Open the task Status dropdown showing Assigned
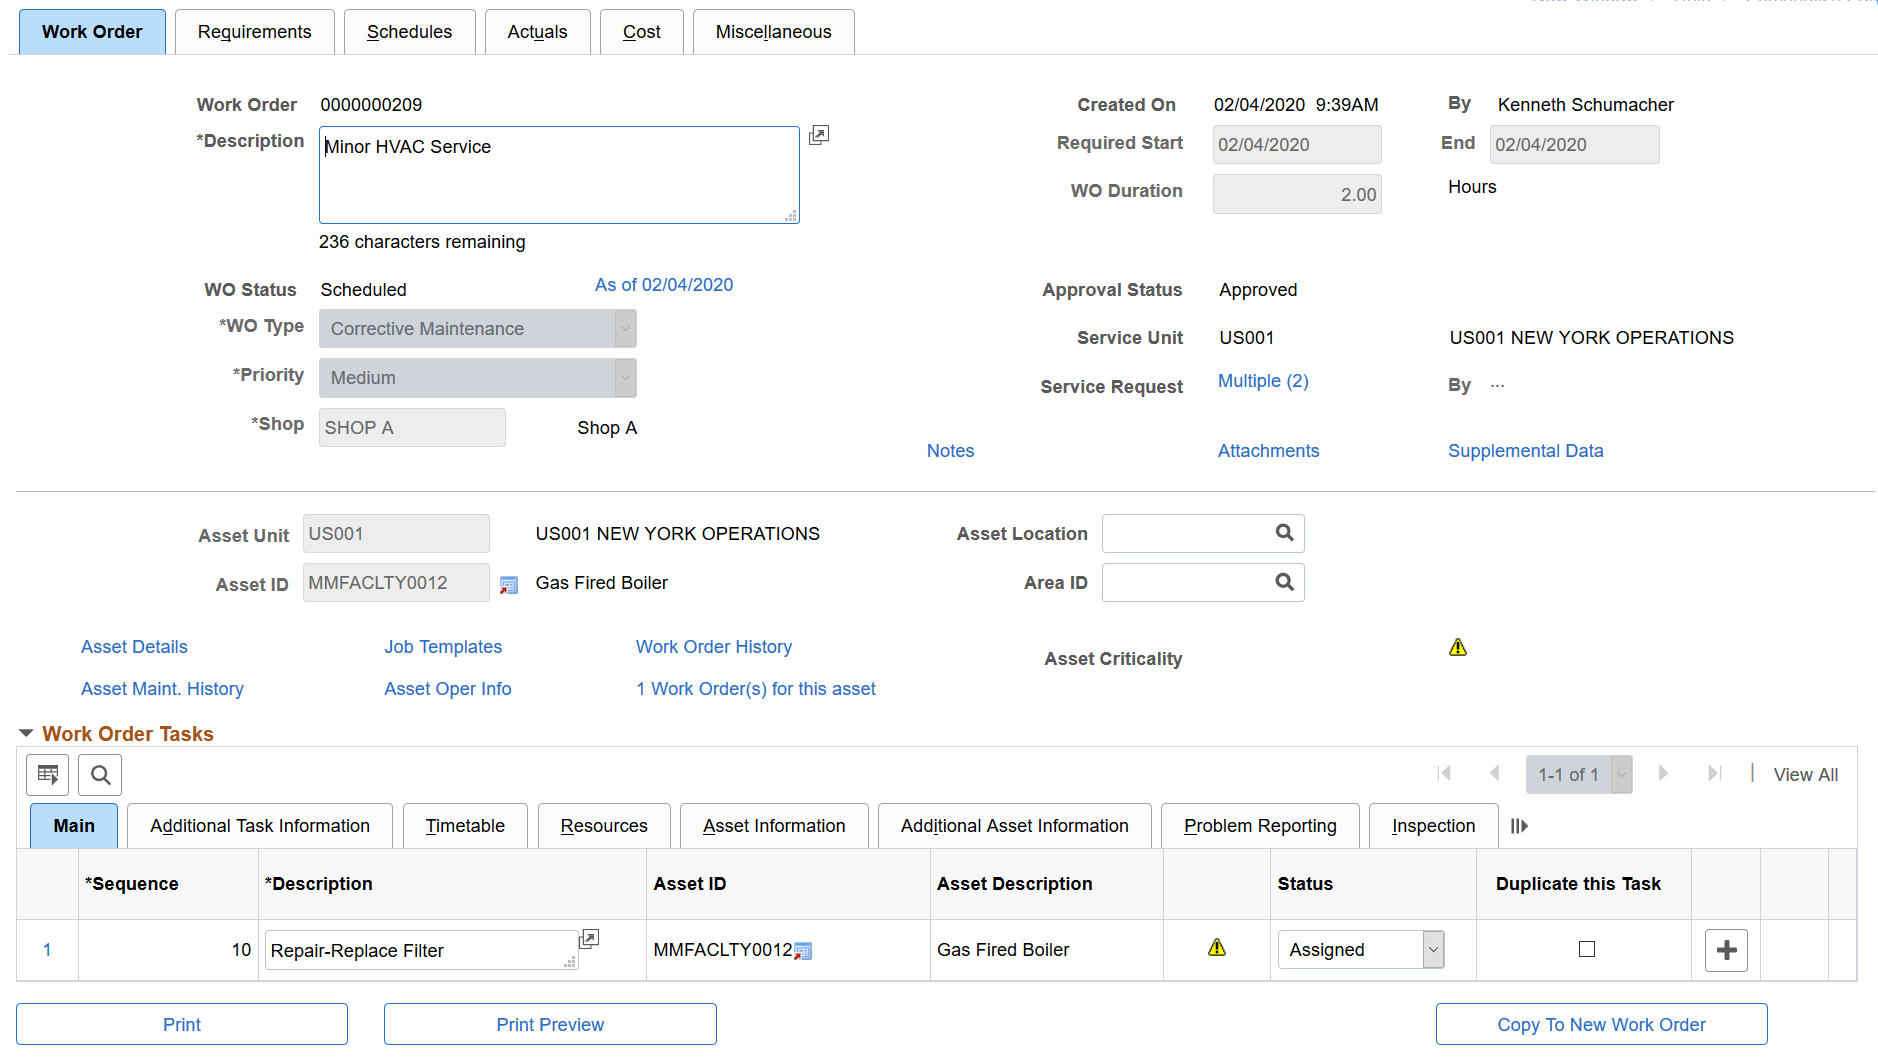 click(1360, 950)
